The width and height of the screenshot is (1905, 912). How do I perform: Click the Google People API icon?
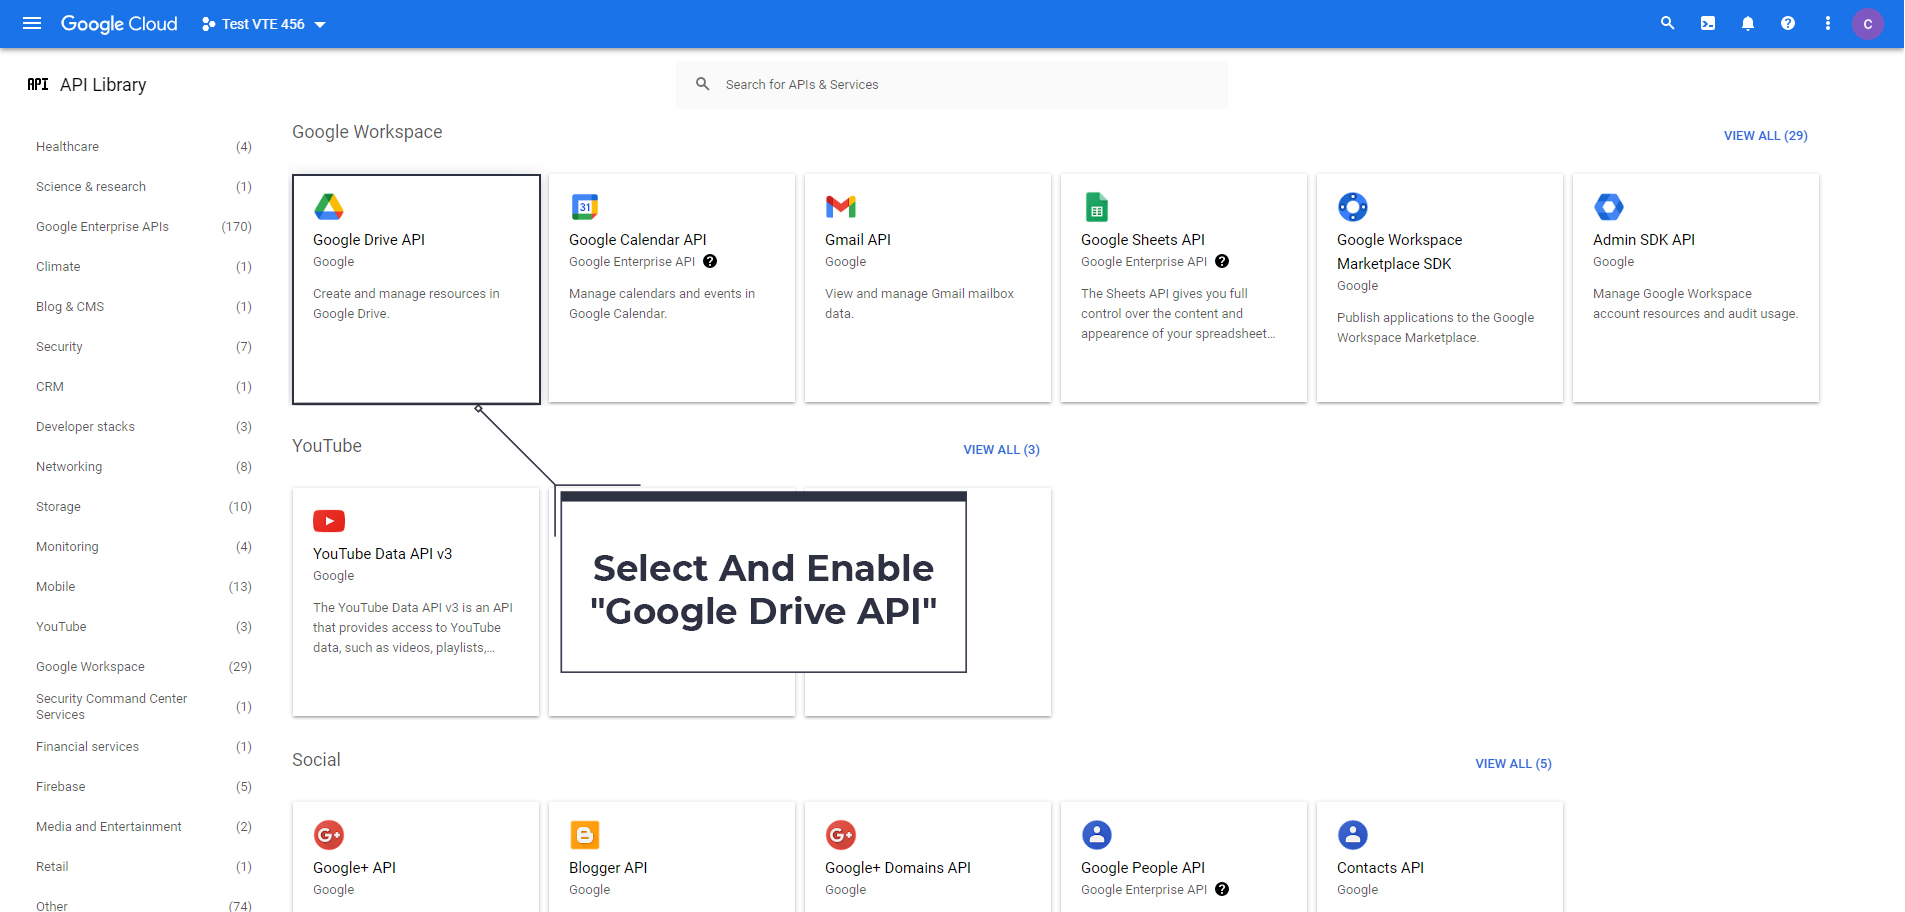tap(1097, 835)
